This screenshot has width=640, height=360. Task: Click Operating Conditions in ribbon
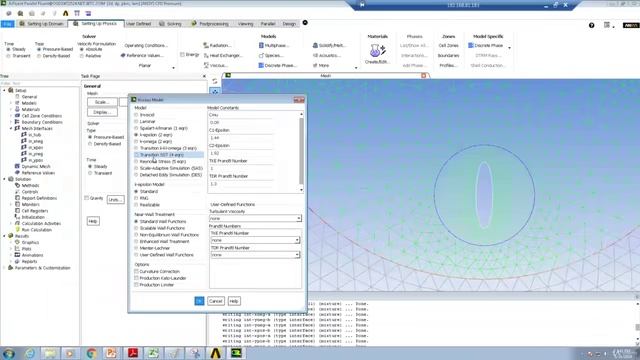(x=146, y=45)
